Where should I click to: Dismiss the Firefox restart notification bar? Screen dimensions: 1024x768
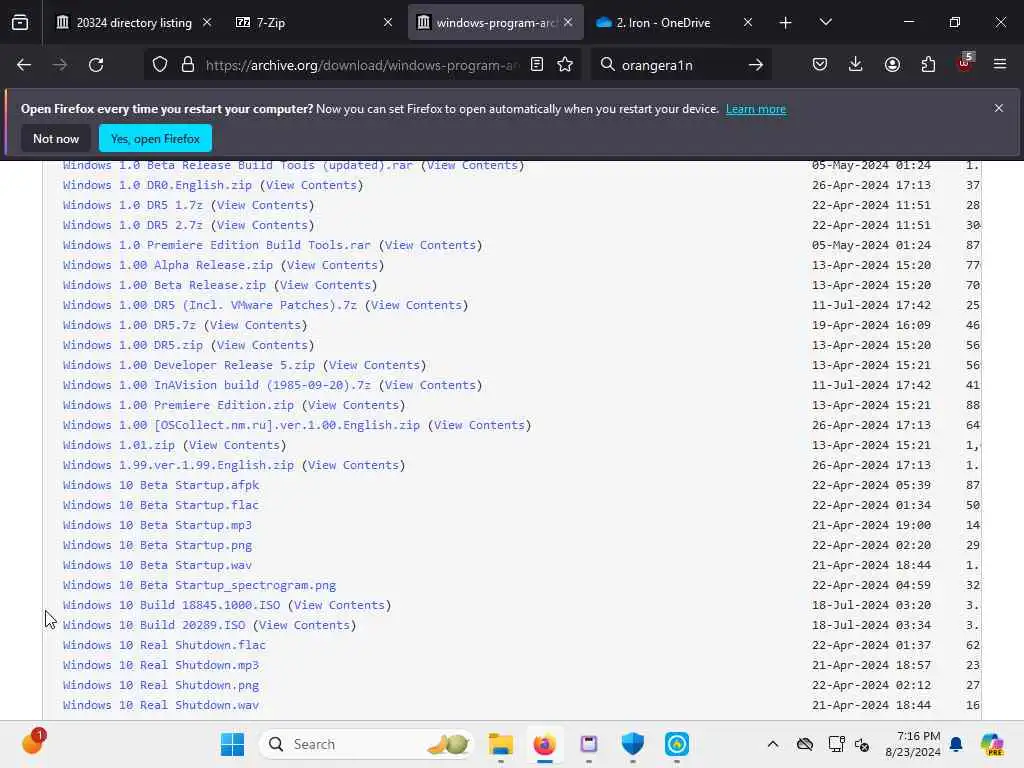coord(999,108)
